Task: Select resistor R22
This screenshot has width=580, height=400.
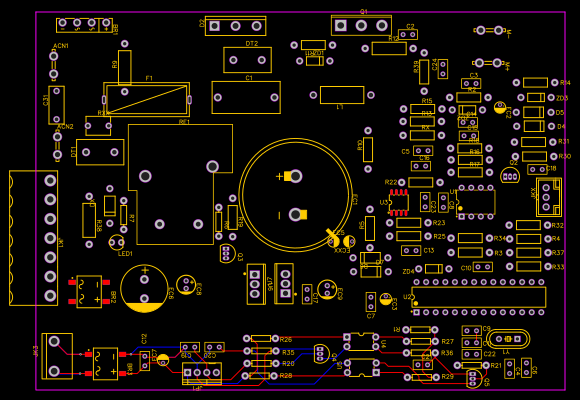Action: [421, 182]
